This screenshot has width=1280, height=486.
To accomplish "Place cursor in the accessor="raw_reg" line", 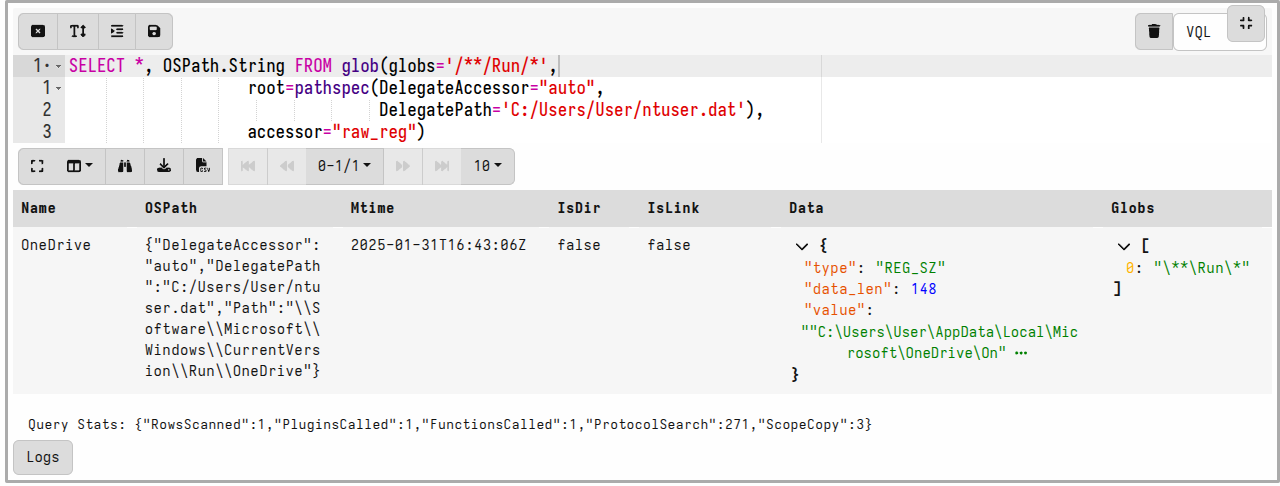I will [x=337, y=132].
